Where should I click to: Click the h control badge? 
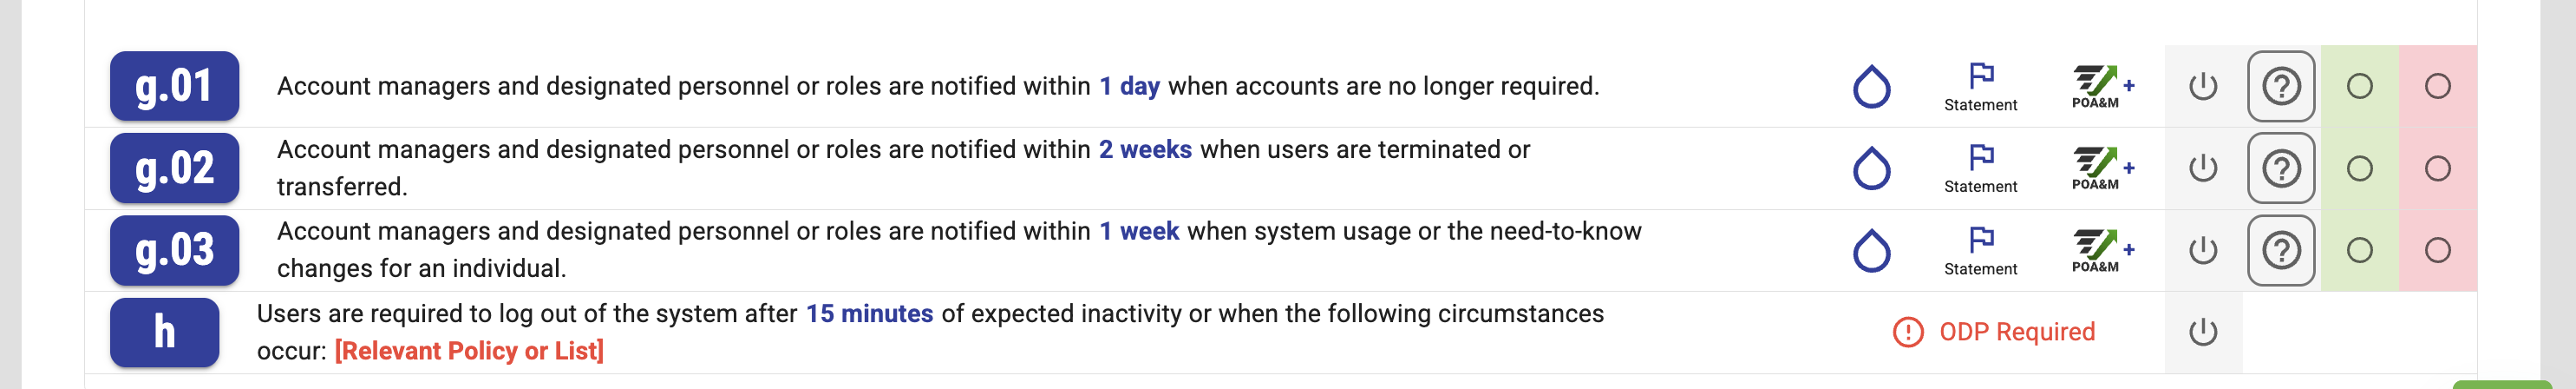coord(164,332)
